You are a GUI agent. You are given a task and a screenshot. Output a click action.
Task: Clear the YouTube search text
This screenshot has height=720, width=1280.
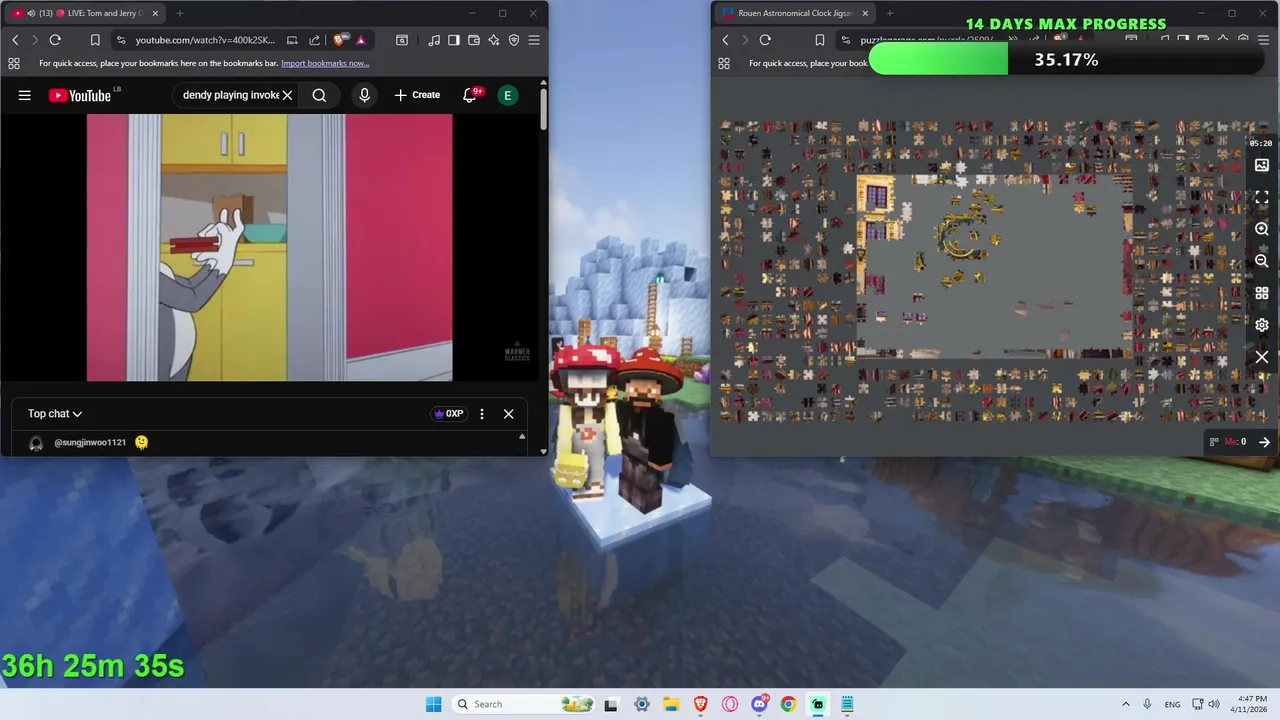coord(287,95)
